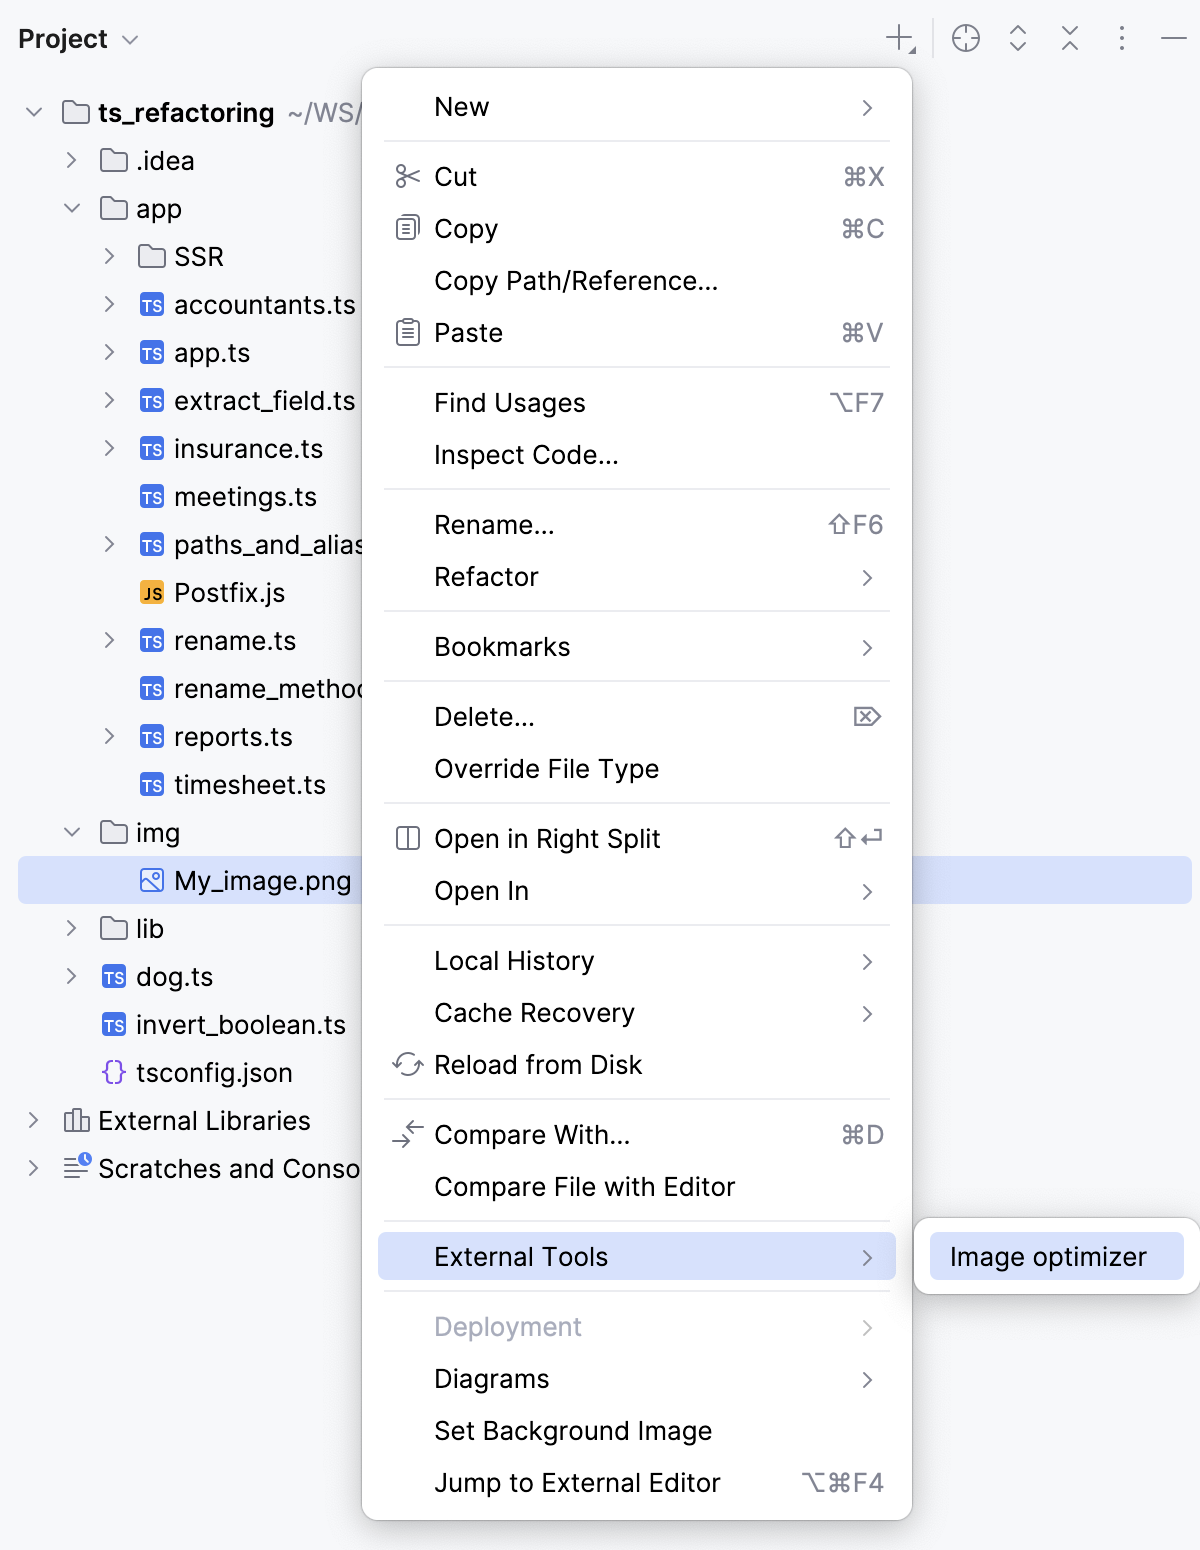
Task: Click the scissors icon next to Cut
Action: click(406, 176)
